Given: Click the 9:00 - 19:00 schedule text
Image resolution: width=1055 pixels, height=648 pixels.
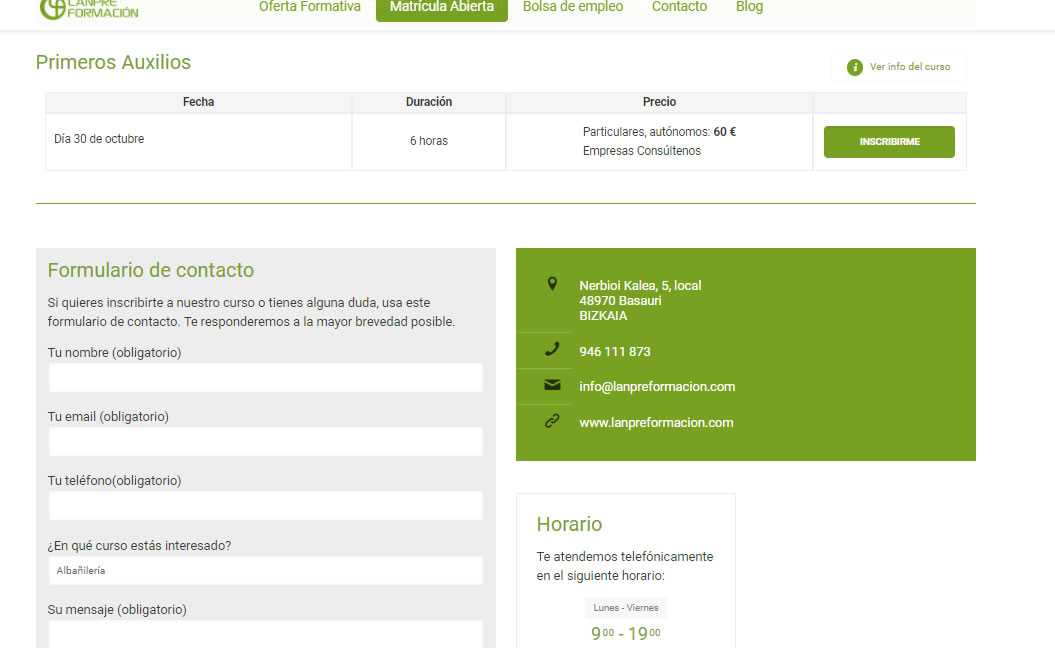Looking at the screenshot, I should (626, 633).
